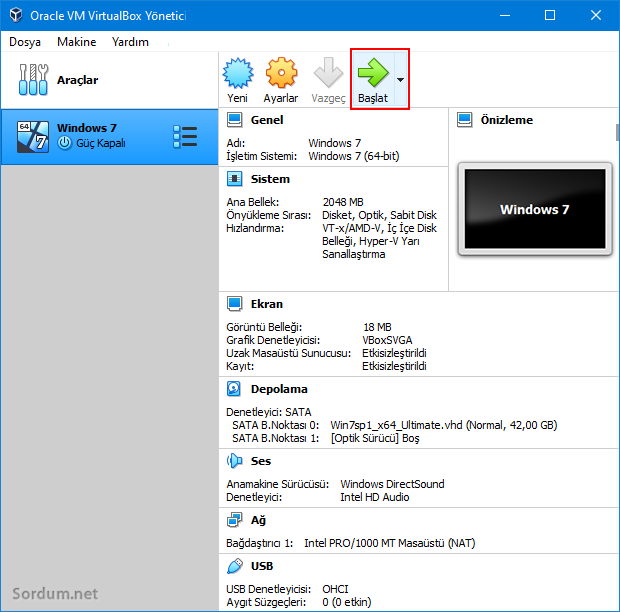
Task: Click the Ağ network icon
Action: (234, 520)
